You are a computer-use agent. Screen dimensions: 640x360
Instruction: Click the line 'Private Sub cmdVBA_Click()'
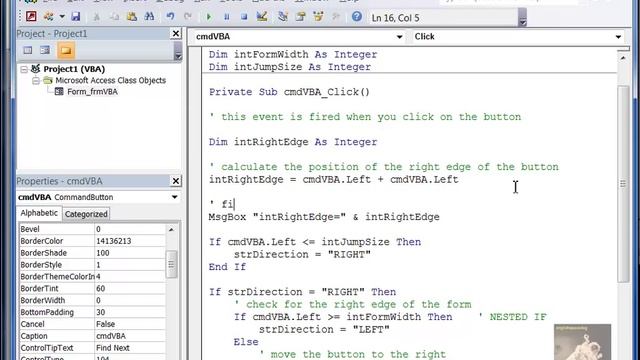point(289,92)
